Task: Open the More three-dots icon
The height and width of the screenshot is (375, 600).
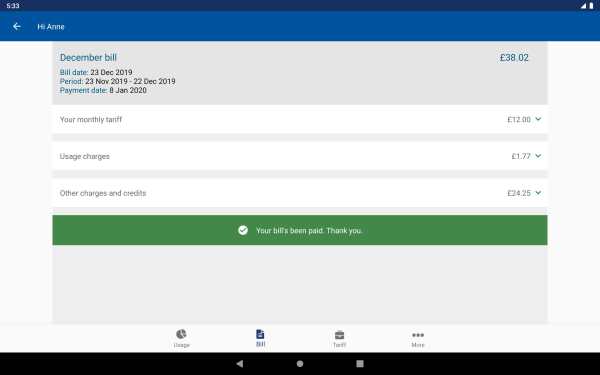Action: pyautogui.click(x=418, y=335)
